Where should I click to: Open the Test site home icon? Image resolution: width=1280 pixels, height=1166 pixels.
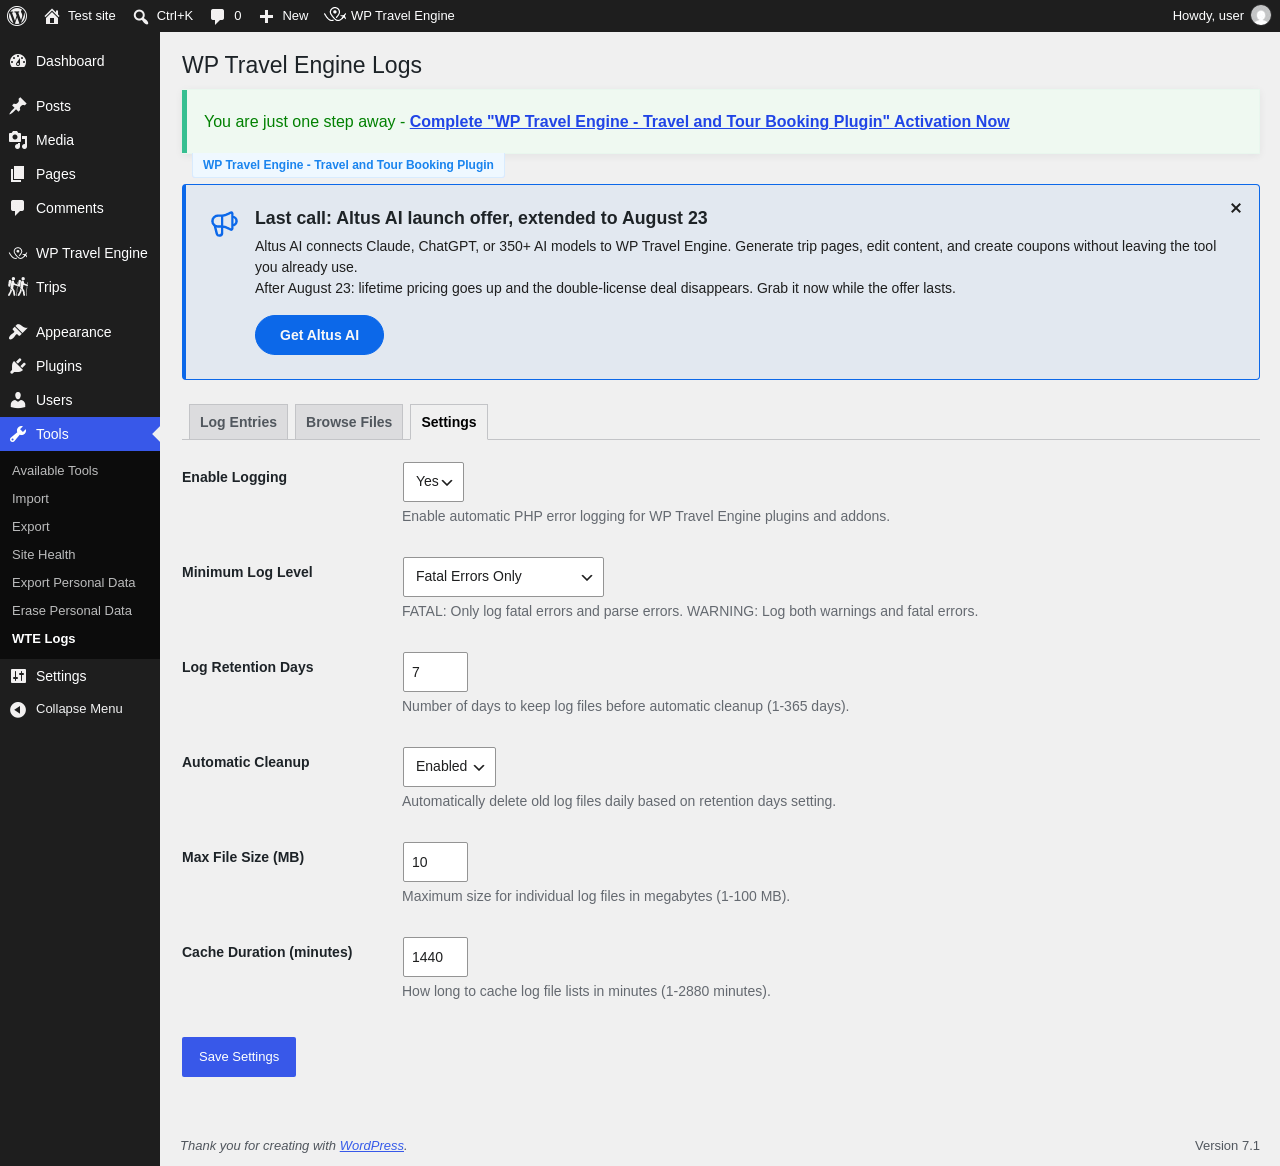tap(52, 16)
